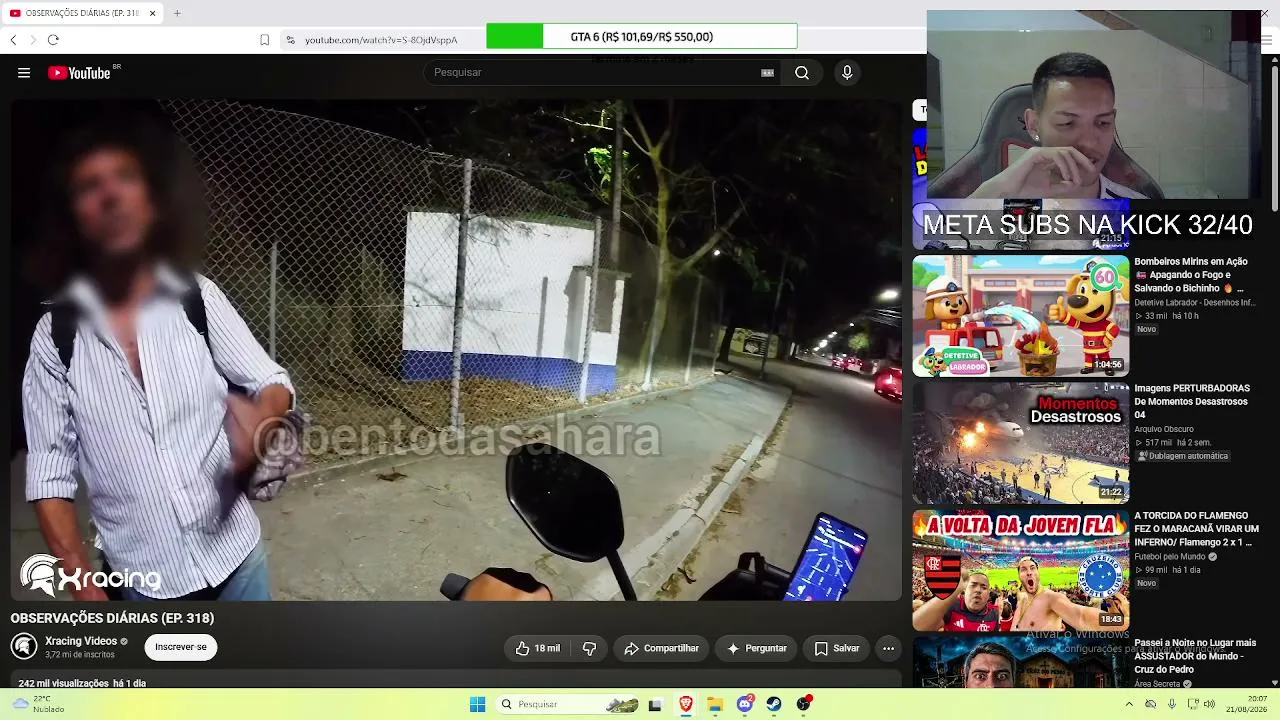The width and height of the screenshot is (1280, 720).
Task: Open the Xracing Videos channel name
Action: tap(81, 641)
